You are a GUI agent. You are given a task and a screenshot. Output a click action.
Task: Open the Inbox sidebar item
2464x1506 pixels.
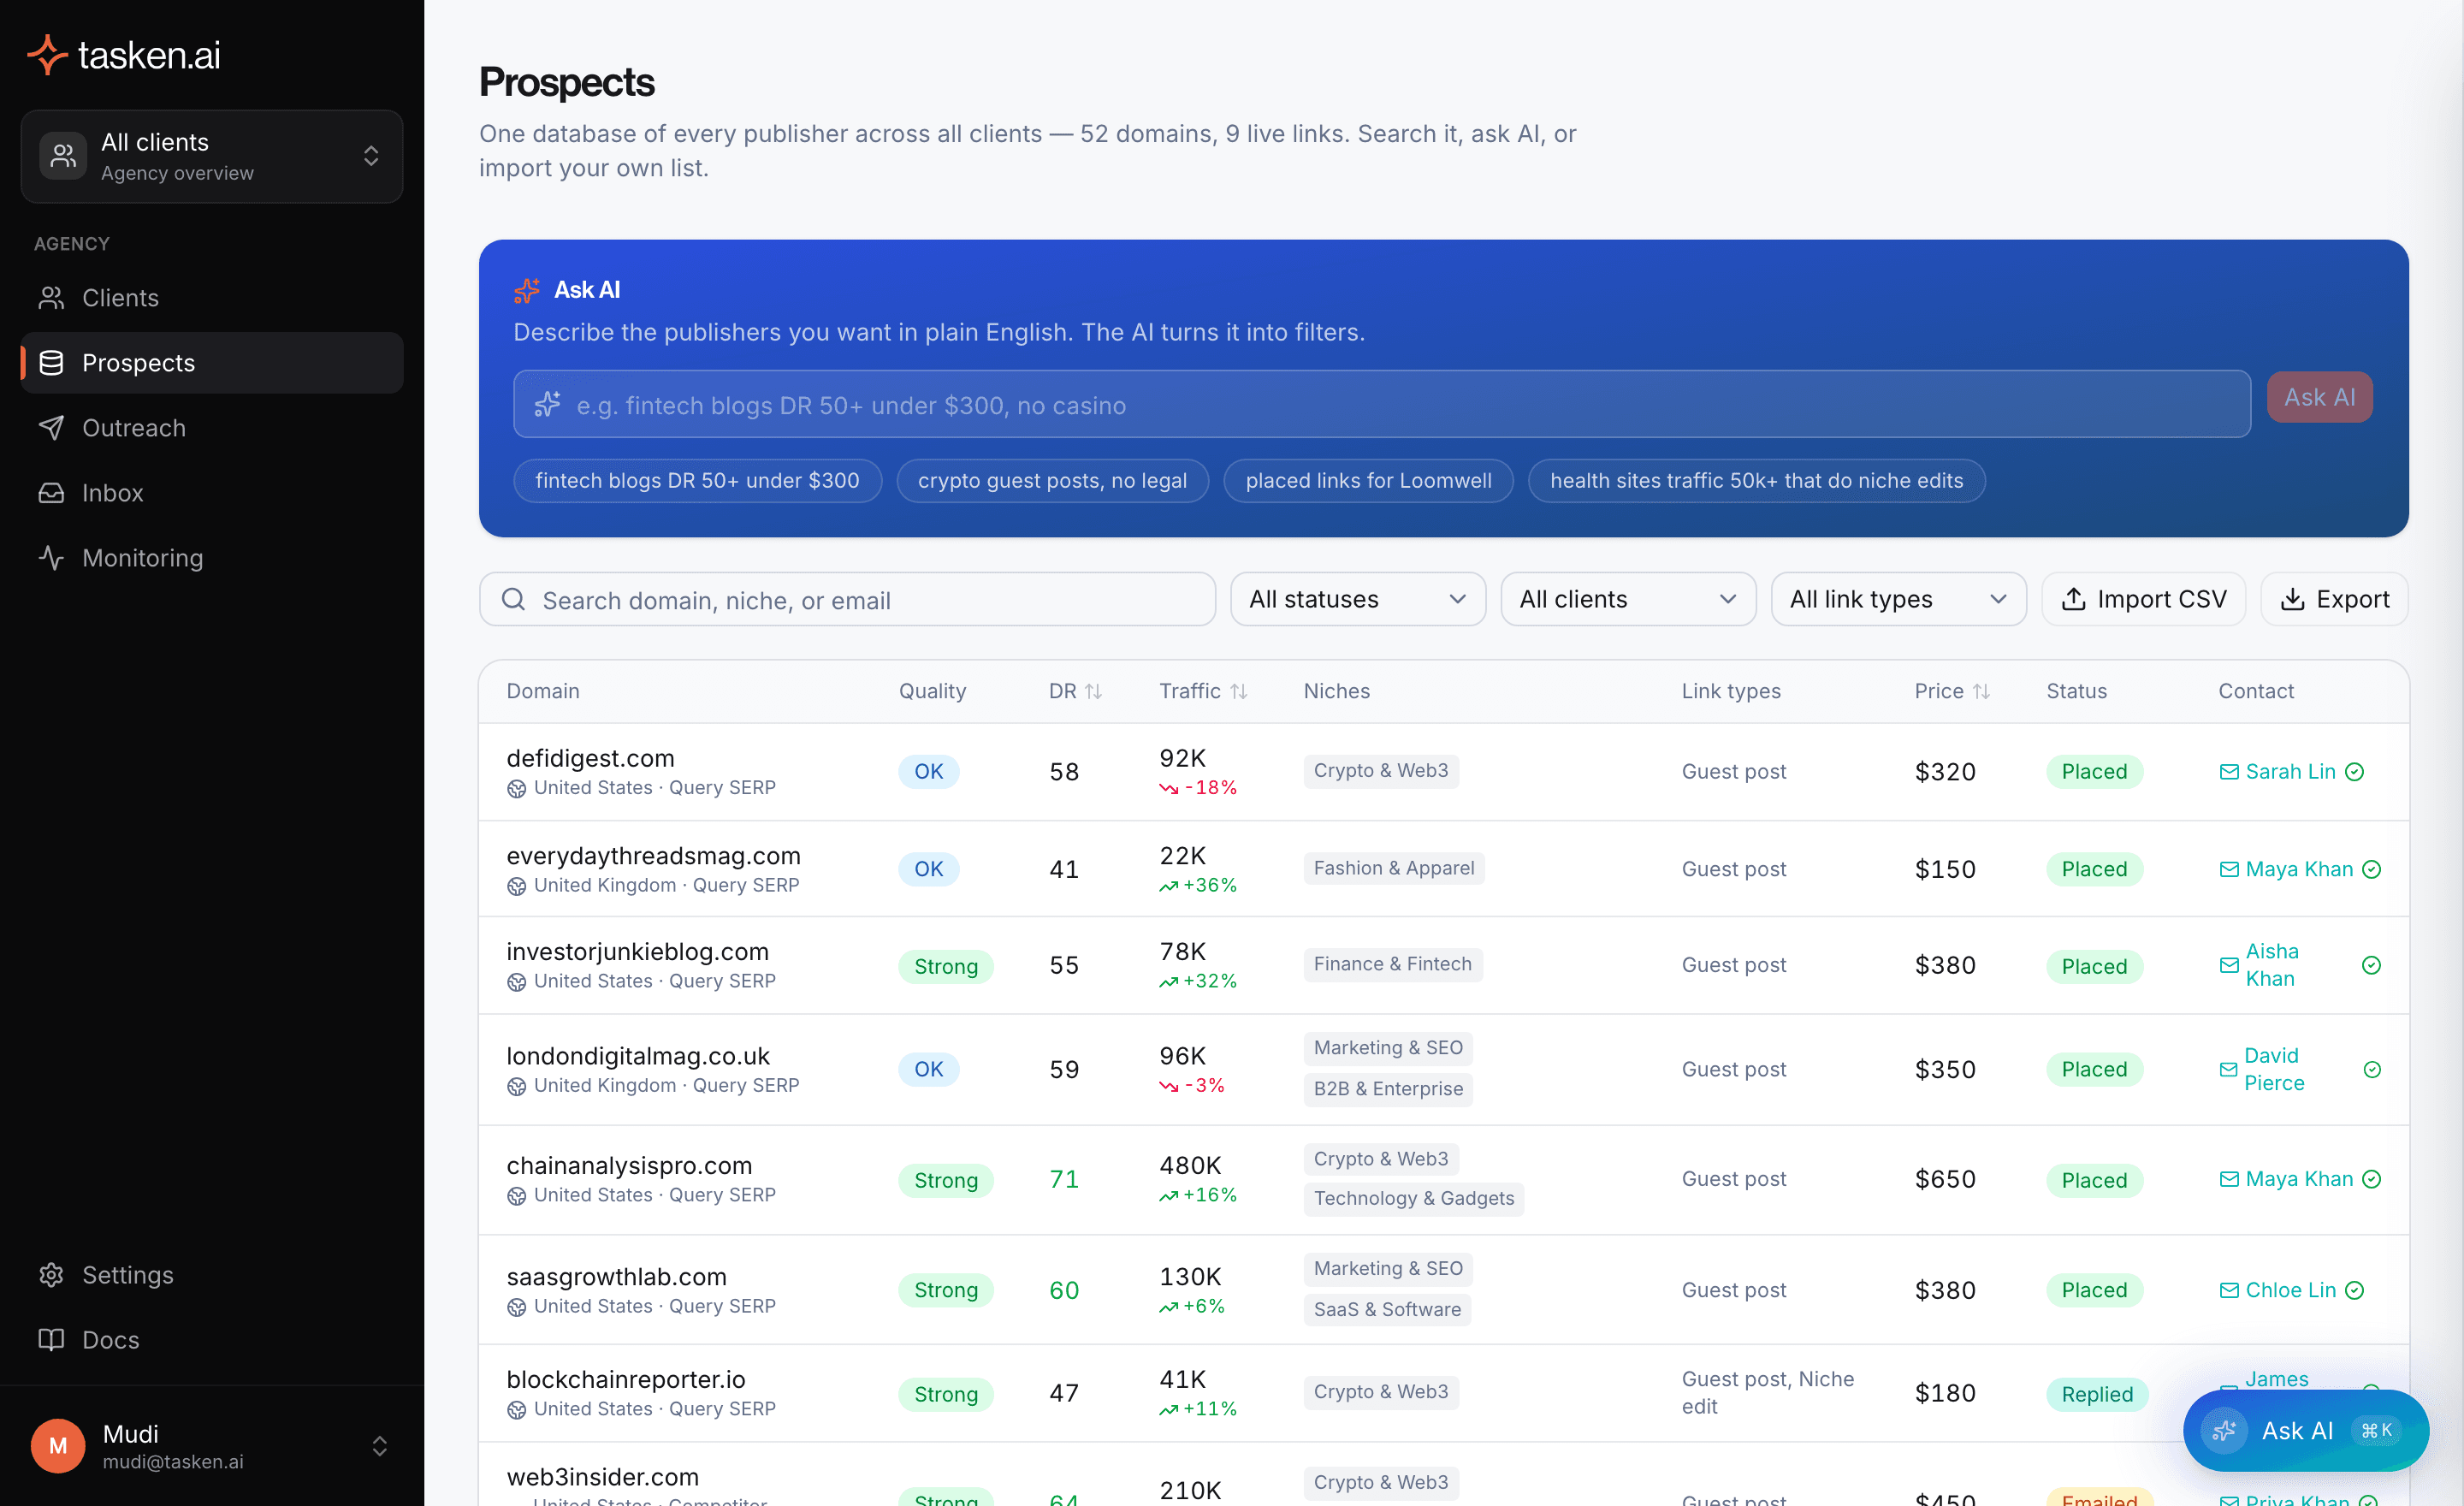pos(212,493)
